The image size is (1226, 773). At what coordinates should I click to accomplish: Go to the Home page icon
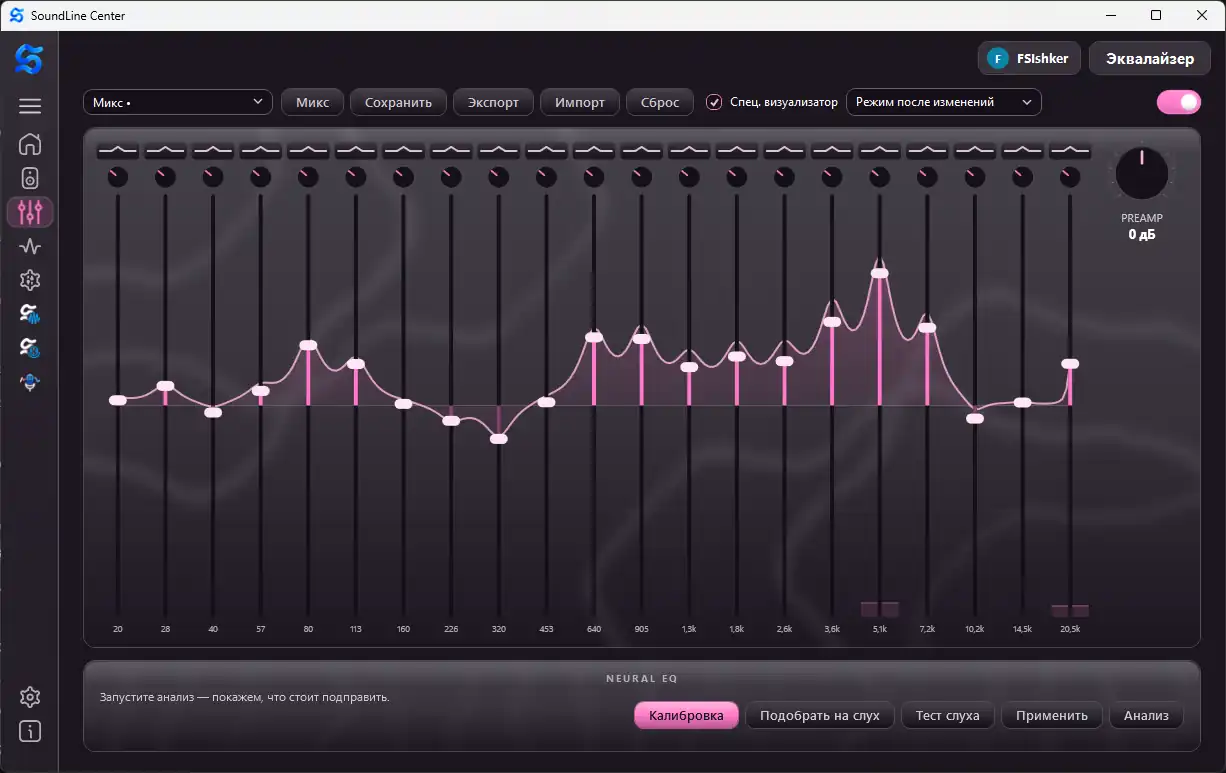tap(30, 144)
